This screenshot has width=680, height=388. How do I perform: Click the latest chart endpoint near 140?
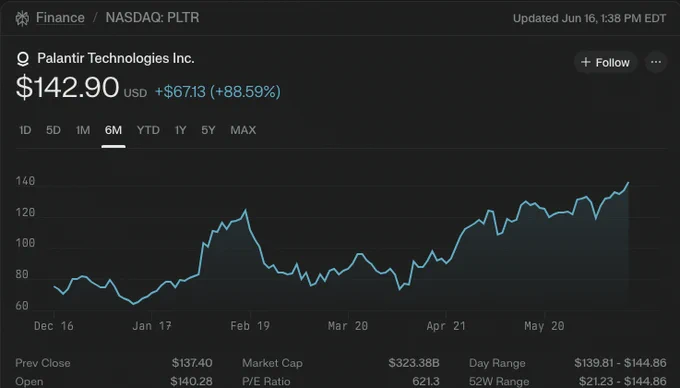(628, 183)
